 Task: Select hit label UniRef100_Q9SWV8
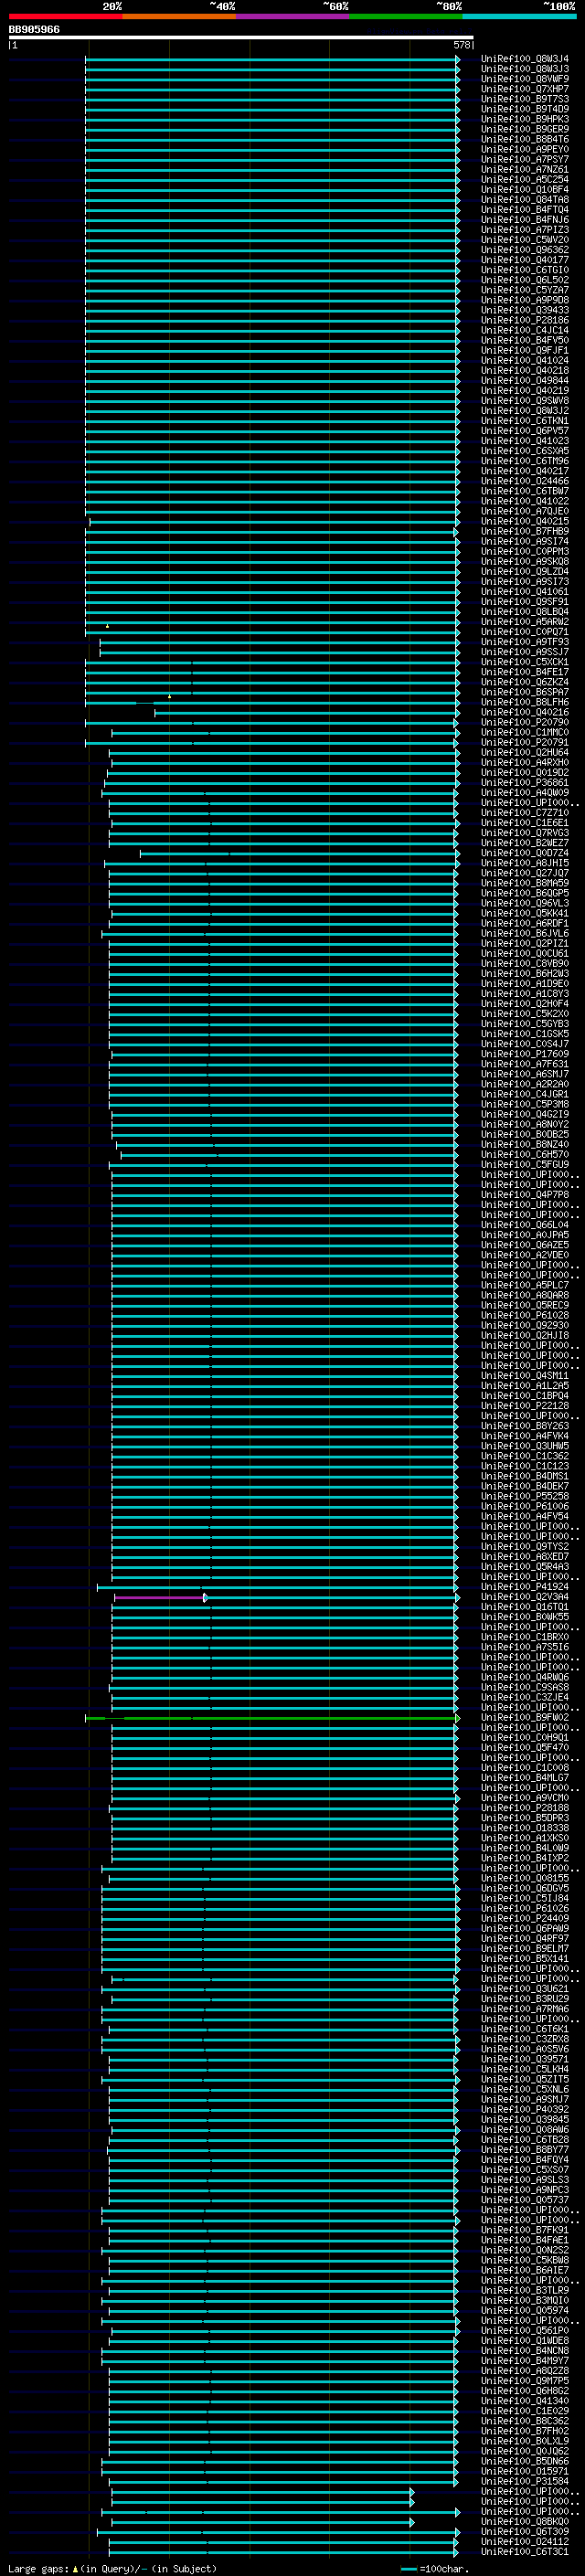(x=525, y=400)
